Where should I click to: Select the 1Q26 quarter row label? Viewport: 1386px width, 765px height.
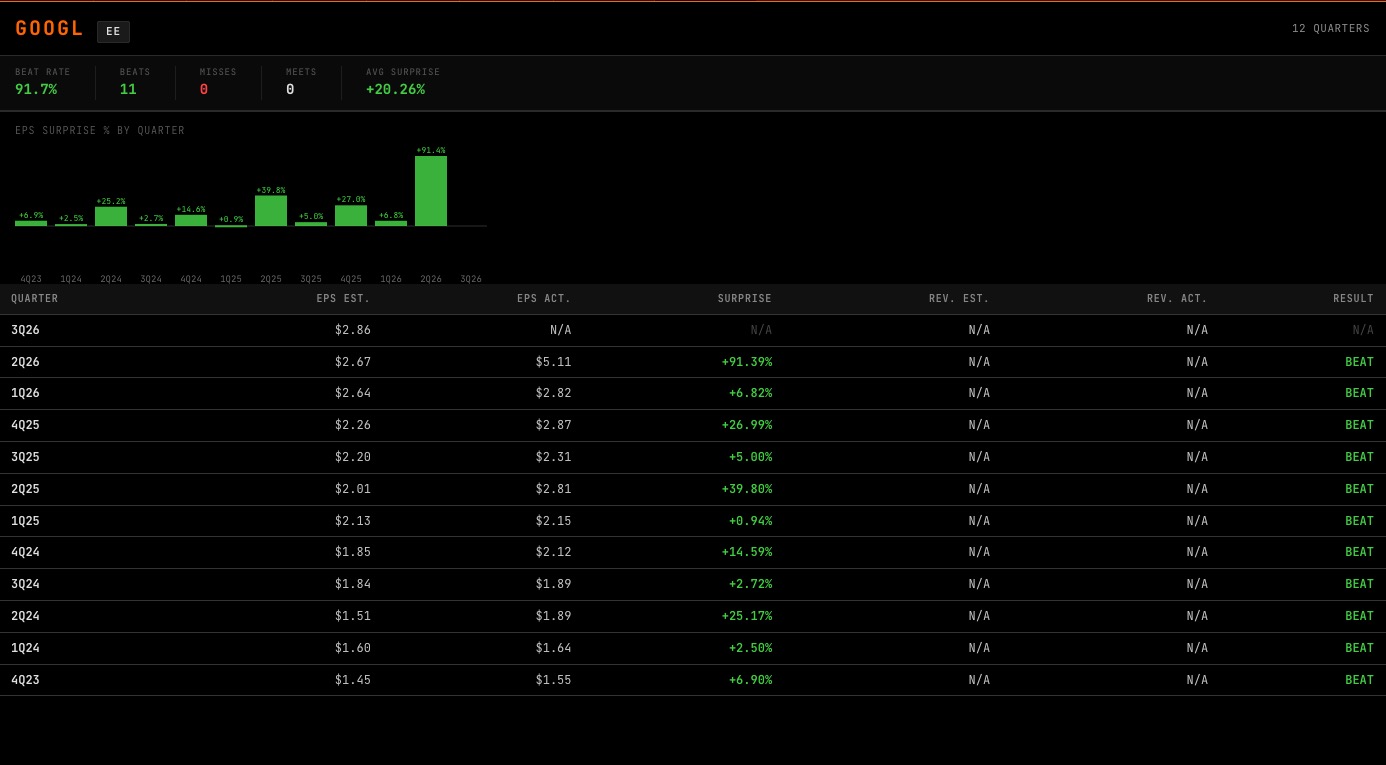[x=26, y=393]
